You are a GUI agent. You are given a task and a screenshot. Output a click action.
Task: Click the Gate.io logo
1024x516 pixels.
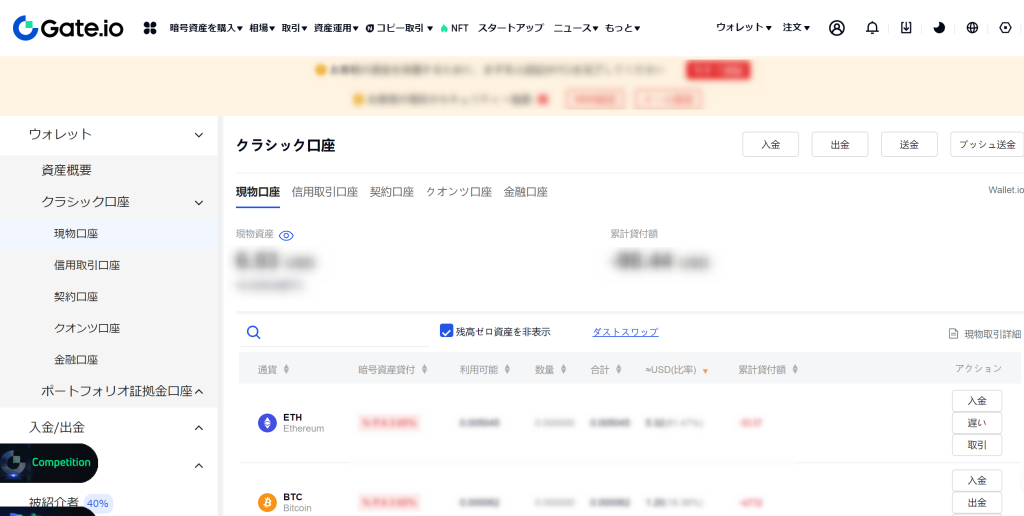(x=68, y=28)
